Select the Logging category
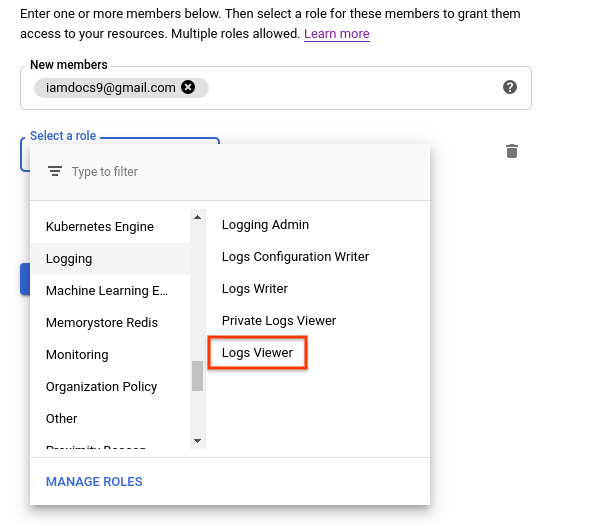This screenshot has width=611, height=526. point(69,259)
